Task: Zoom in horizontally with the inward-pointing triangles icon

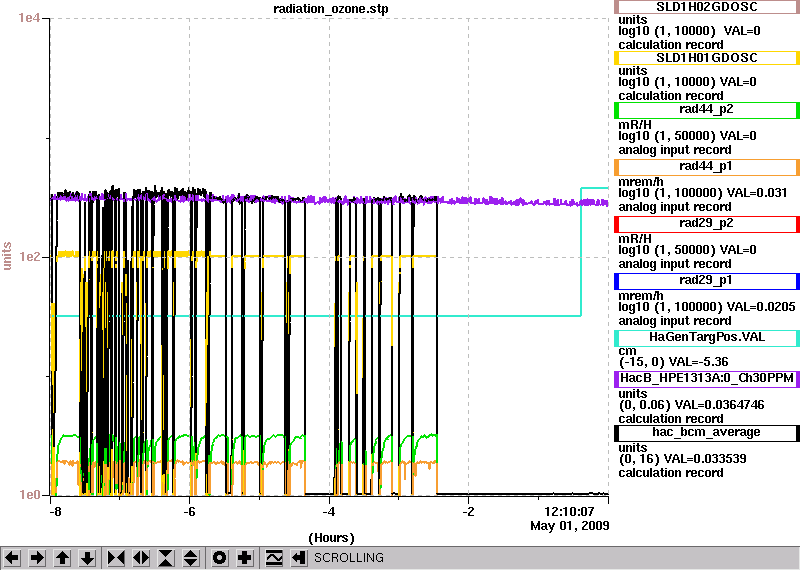Action: tap(116, 558)
